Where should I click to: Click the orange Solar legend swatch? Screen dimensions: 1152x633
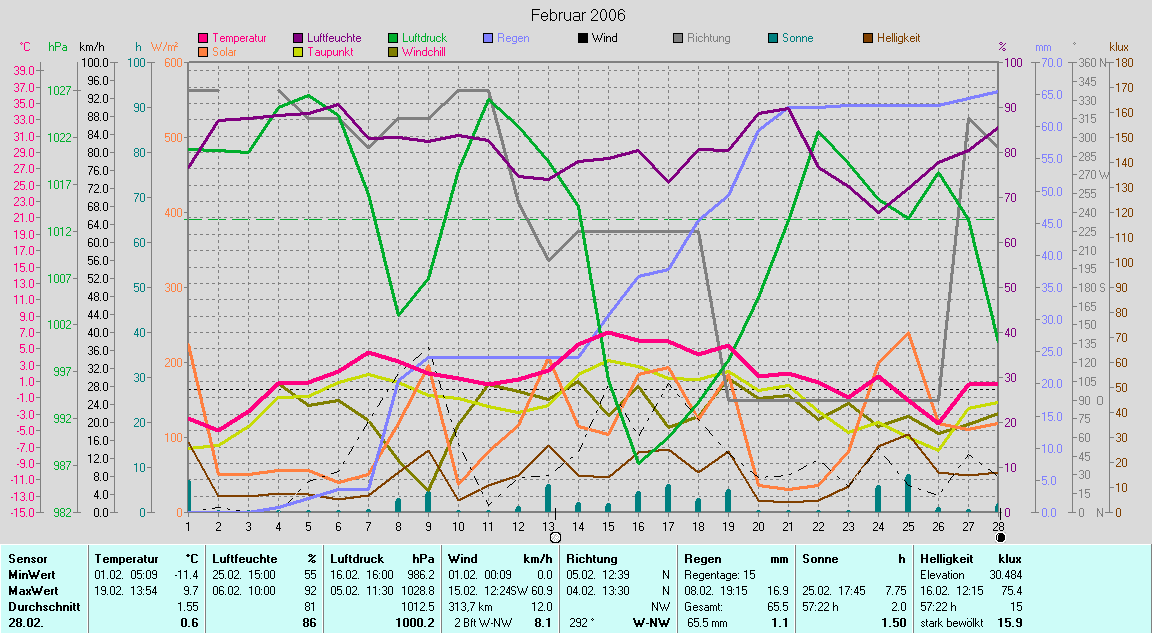click(x=205, y=51)
